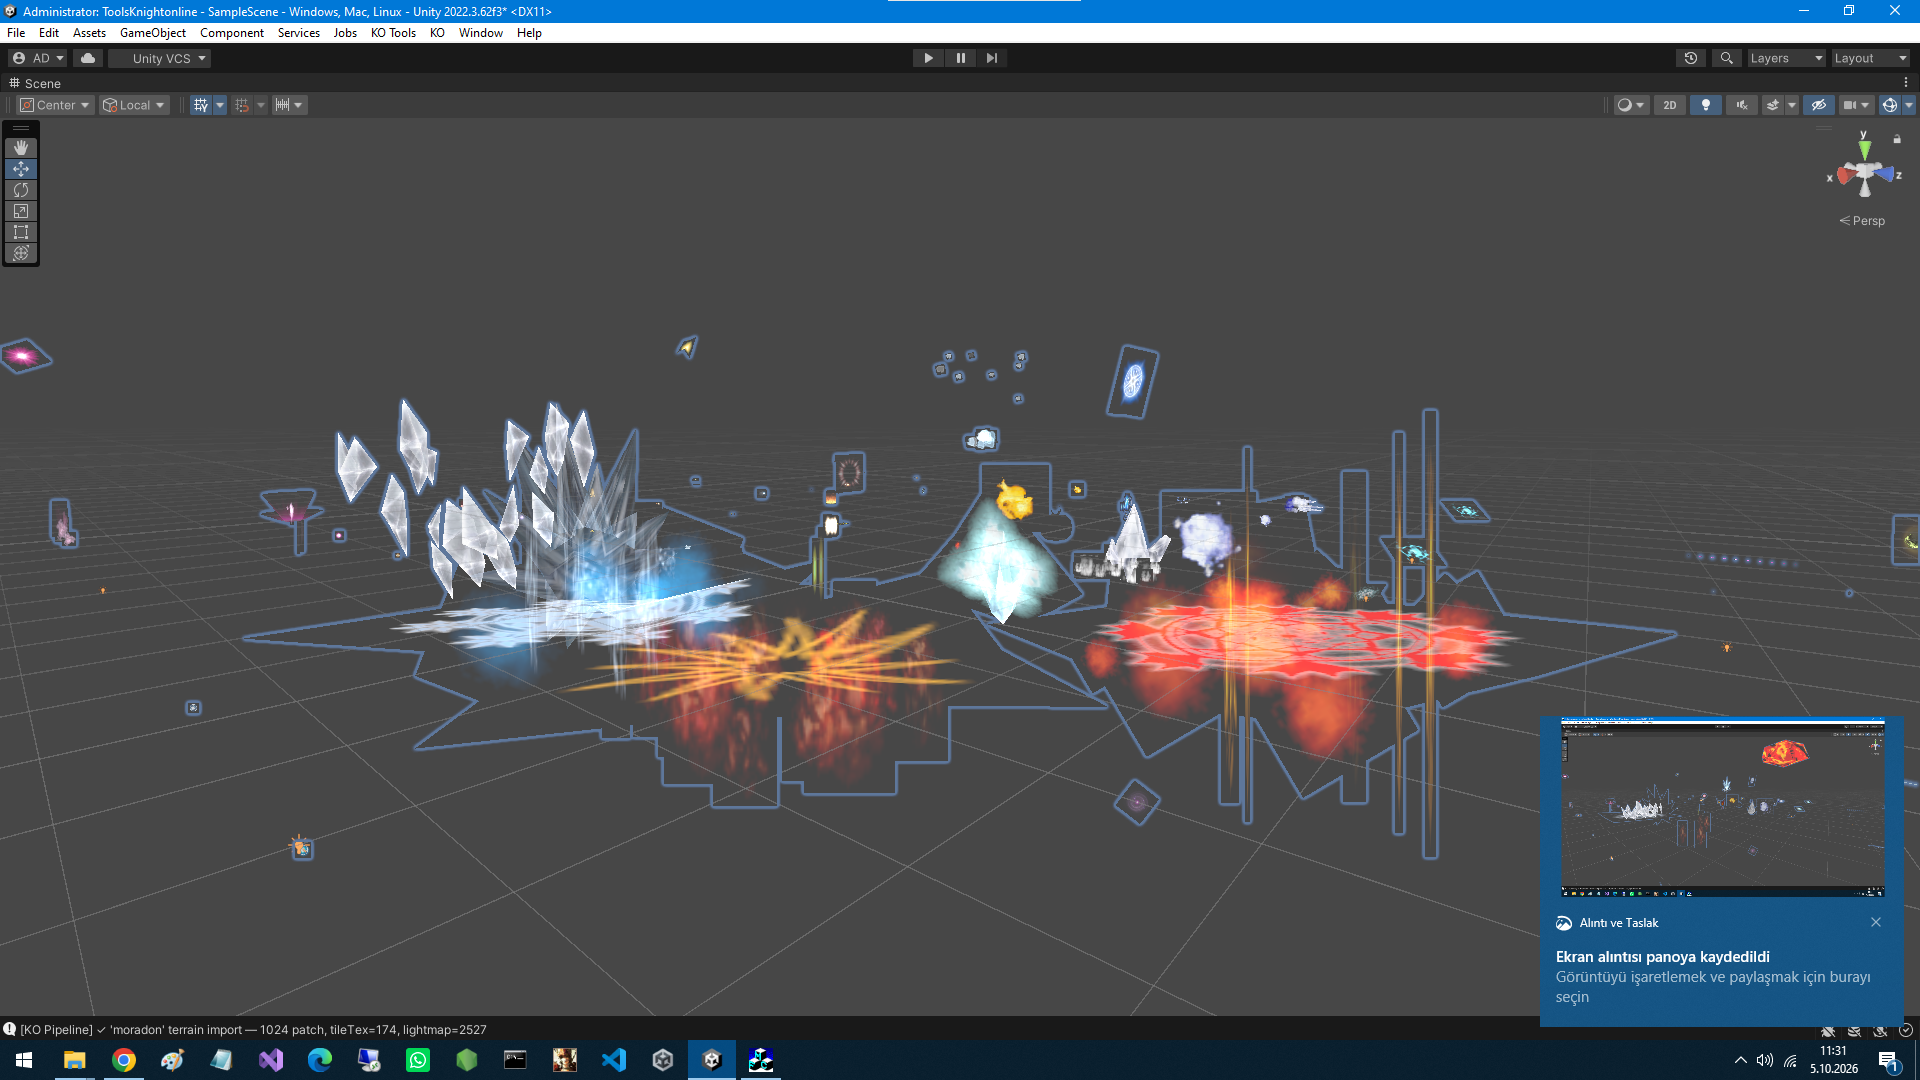Open WhatsApp from the taskbar
1920x1080 pixels.
tap(418, 1060)
